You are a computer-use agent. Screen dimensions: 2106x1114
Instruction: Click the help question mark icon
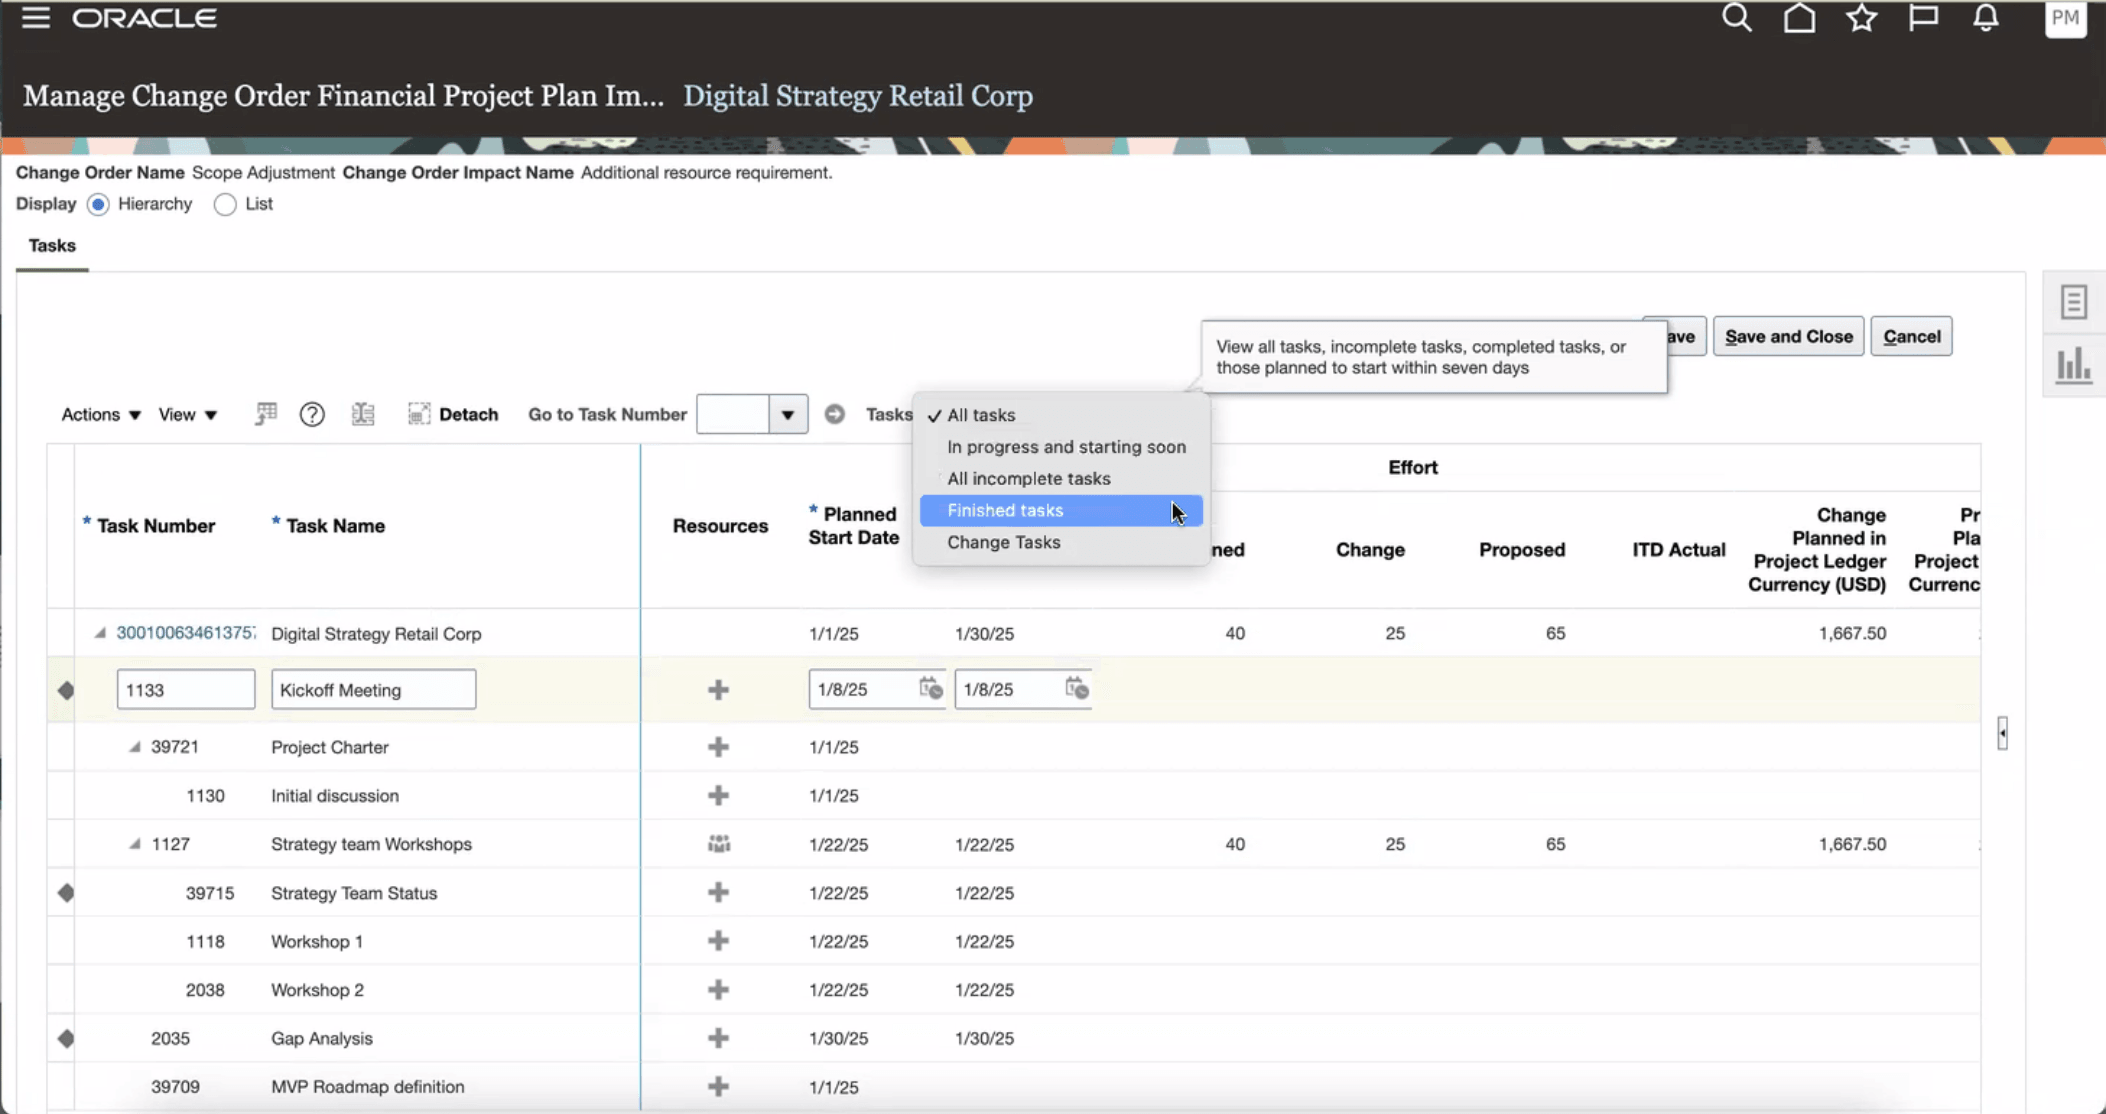point(312,414)
